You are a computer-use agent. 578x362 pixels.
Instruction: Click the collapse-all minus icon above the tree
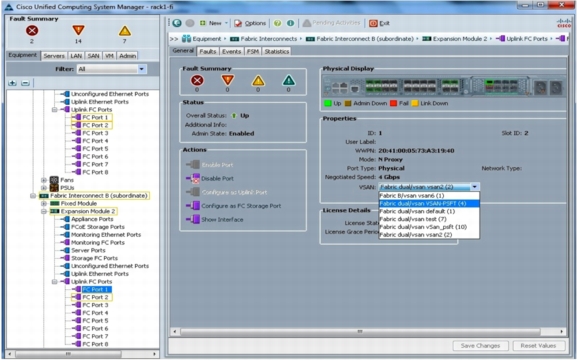tap(25, 83)
